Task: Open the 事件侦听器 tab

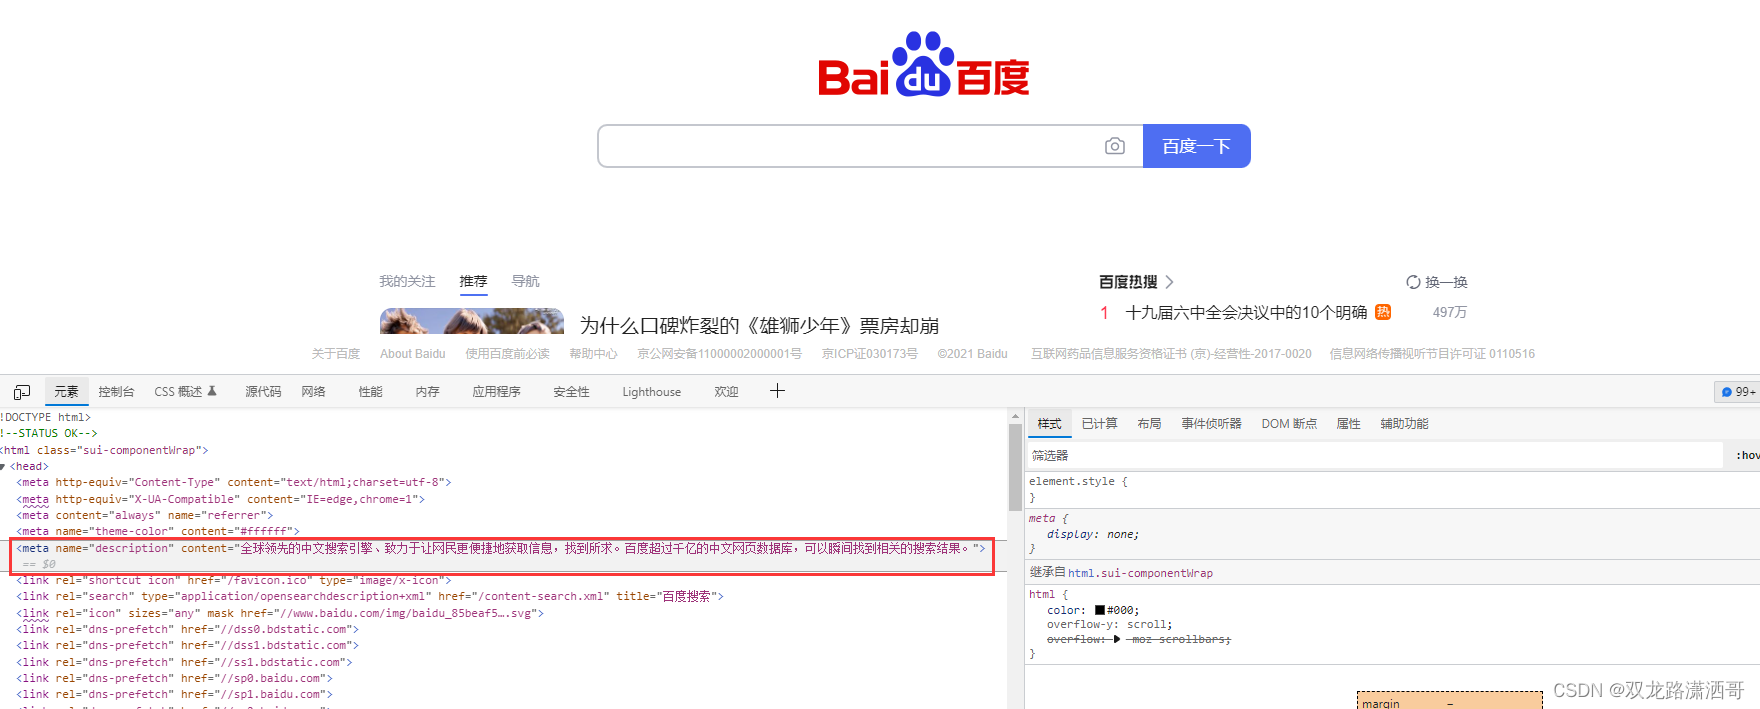Action: (1211, 424)
